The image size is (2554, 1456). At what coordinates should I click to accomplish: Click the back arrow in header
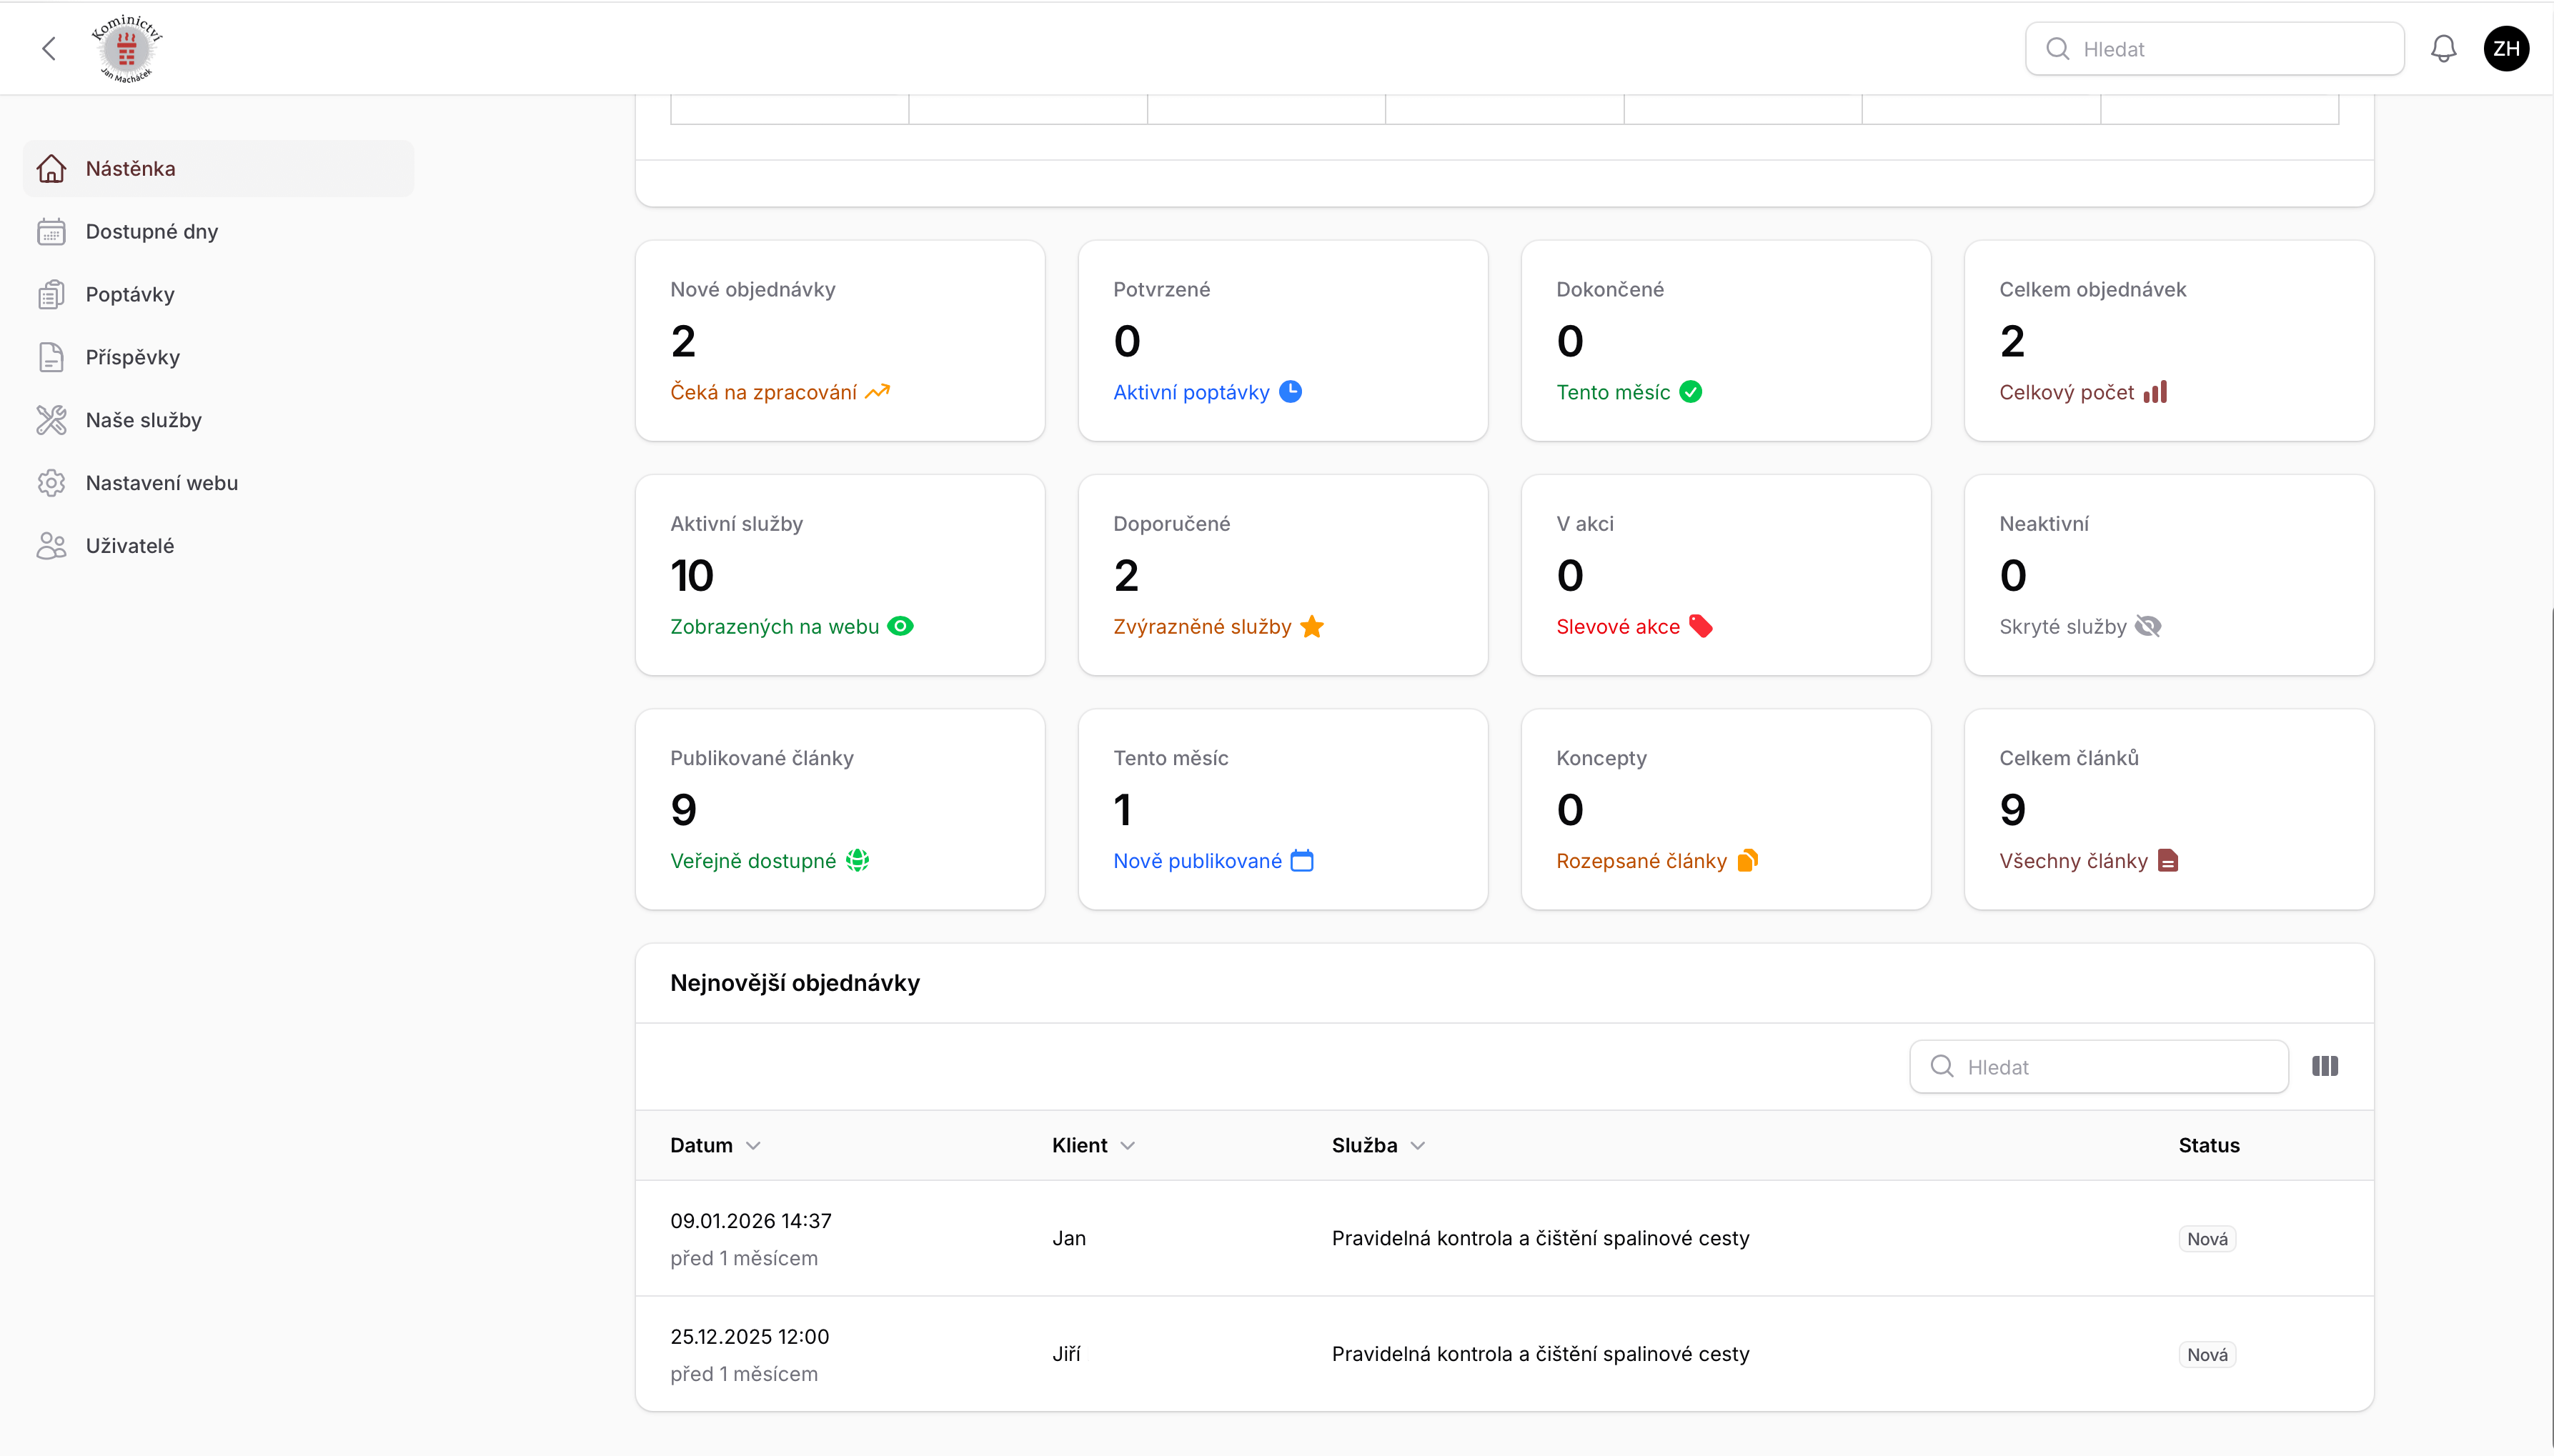(49, 49)
